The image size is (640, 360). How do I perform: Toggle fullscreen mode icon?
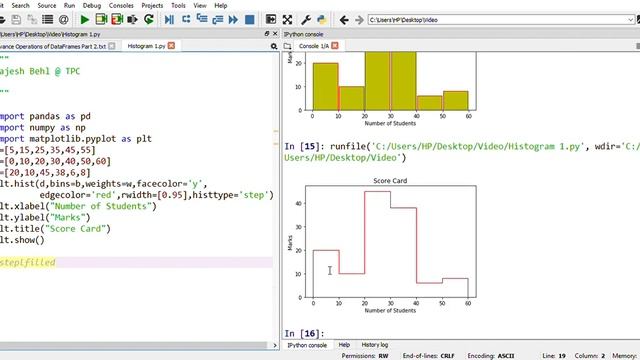(x=287, y=20)
